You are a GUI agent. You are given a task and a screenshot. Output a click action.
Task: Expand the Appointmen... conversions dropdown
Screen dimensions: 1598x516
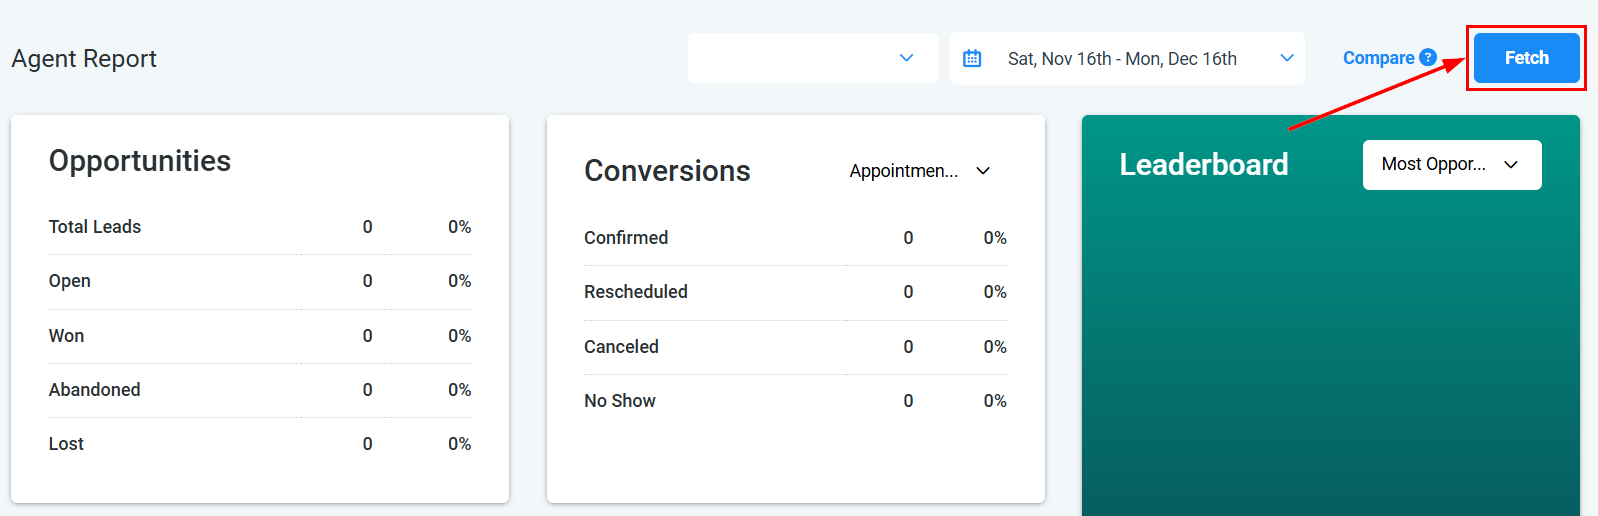pos(920,171)
